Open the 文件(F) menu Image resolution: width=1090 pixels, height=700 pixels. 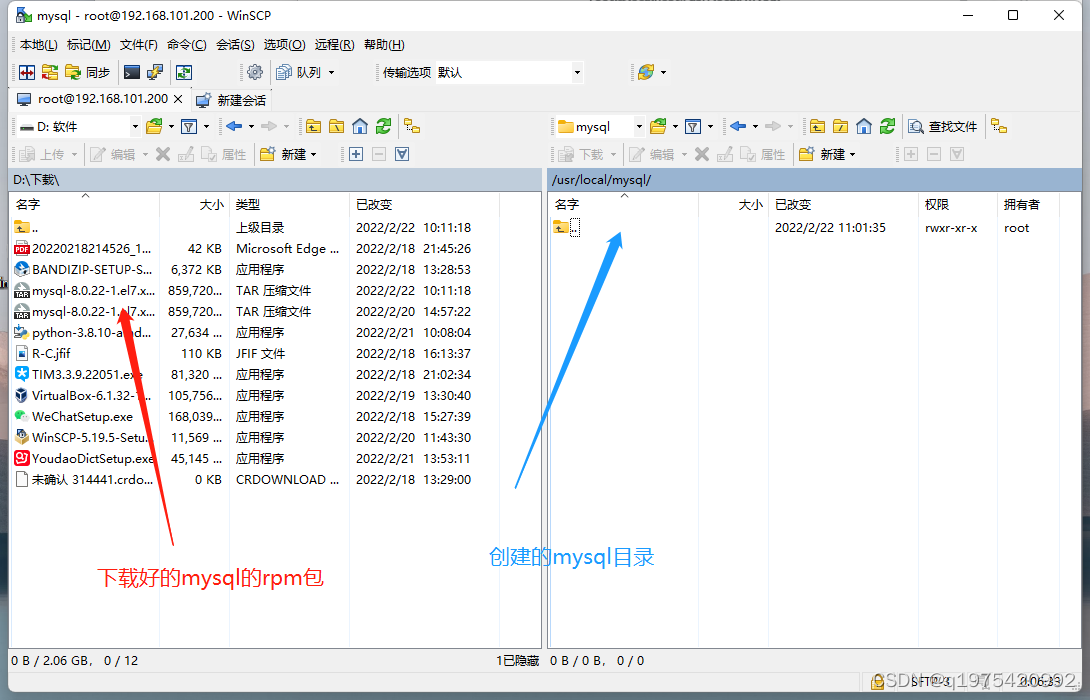point(138,44)
